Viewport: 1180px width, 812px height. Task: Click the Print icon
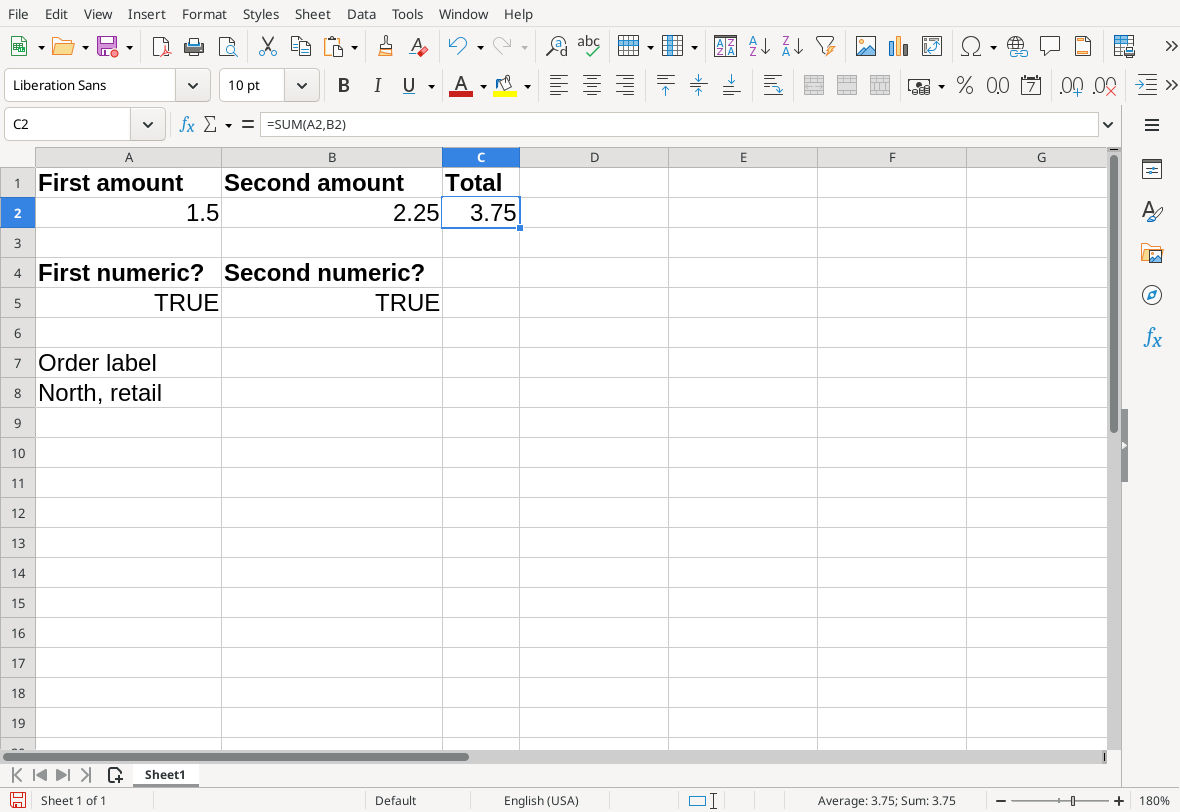(x=194, y=47)
